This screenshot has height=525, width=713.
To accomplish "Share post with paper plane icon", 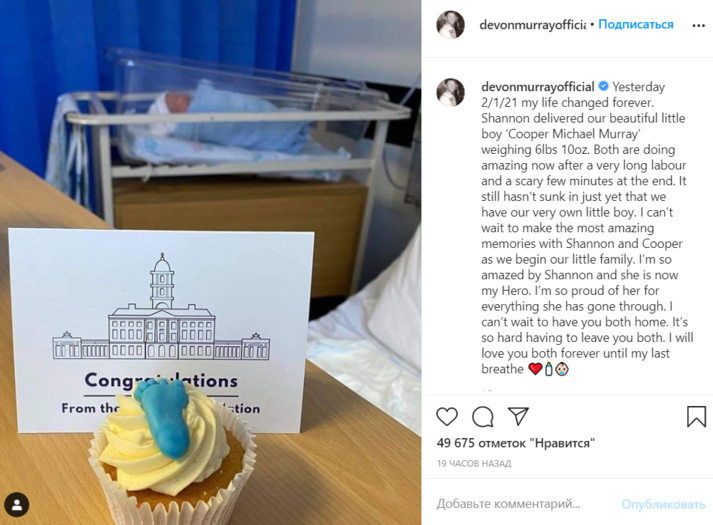I will pyautogui.click(x=518, y=416).
